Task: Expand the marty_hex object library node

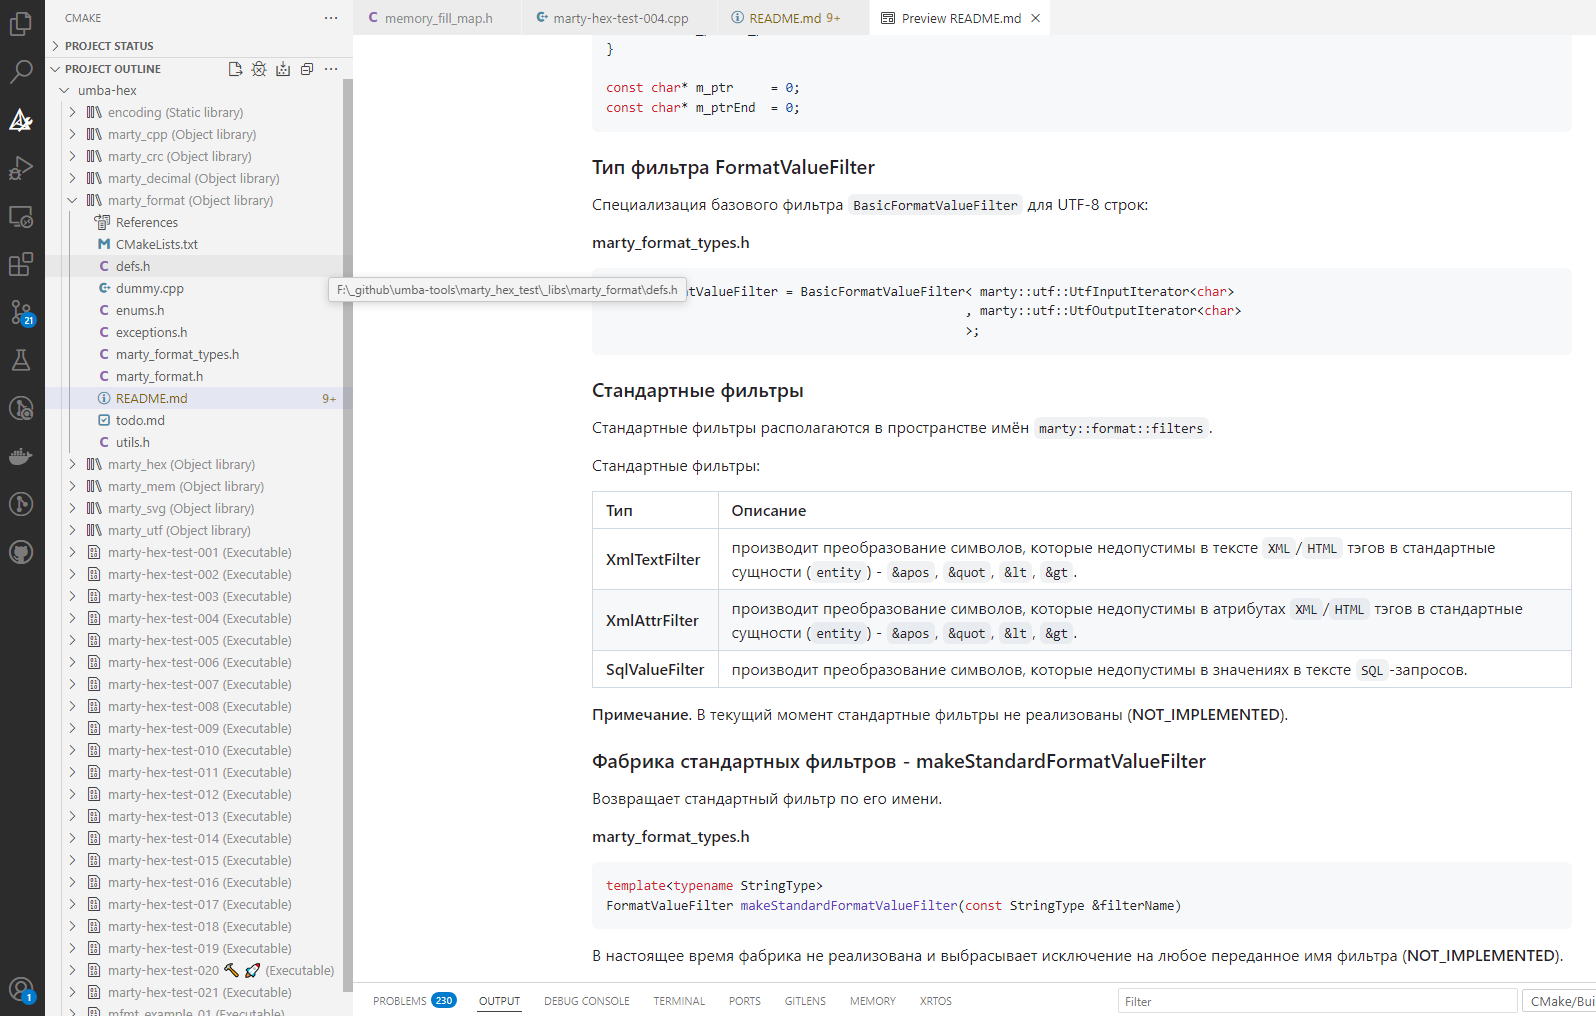Action: (72, 464)
